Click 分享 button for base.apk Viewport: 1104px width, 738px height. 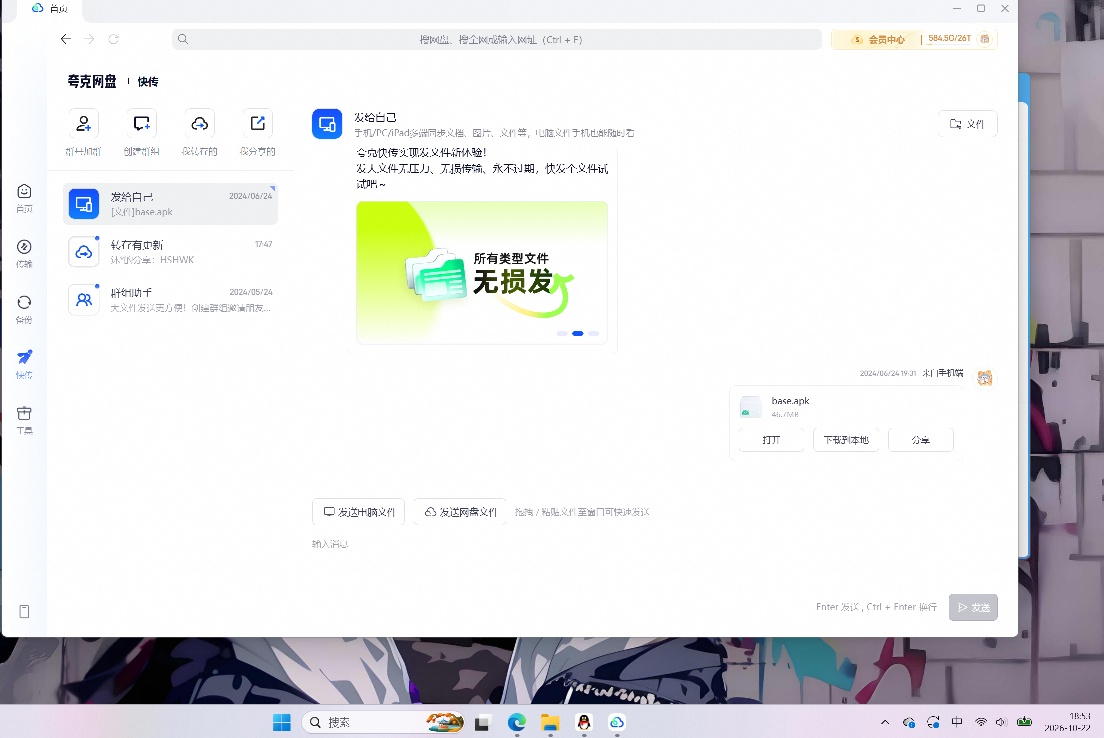pos(920,439)
